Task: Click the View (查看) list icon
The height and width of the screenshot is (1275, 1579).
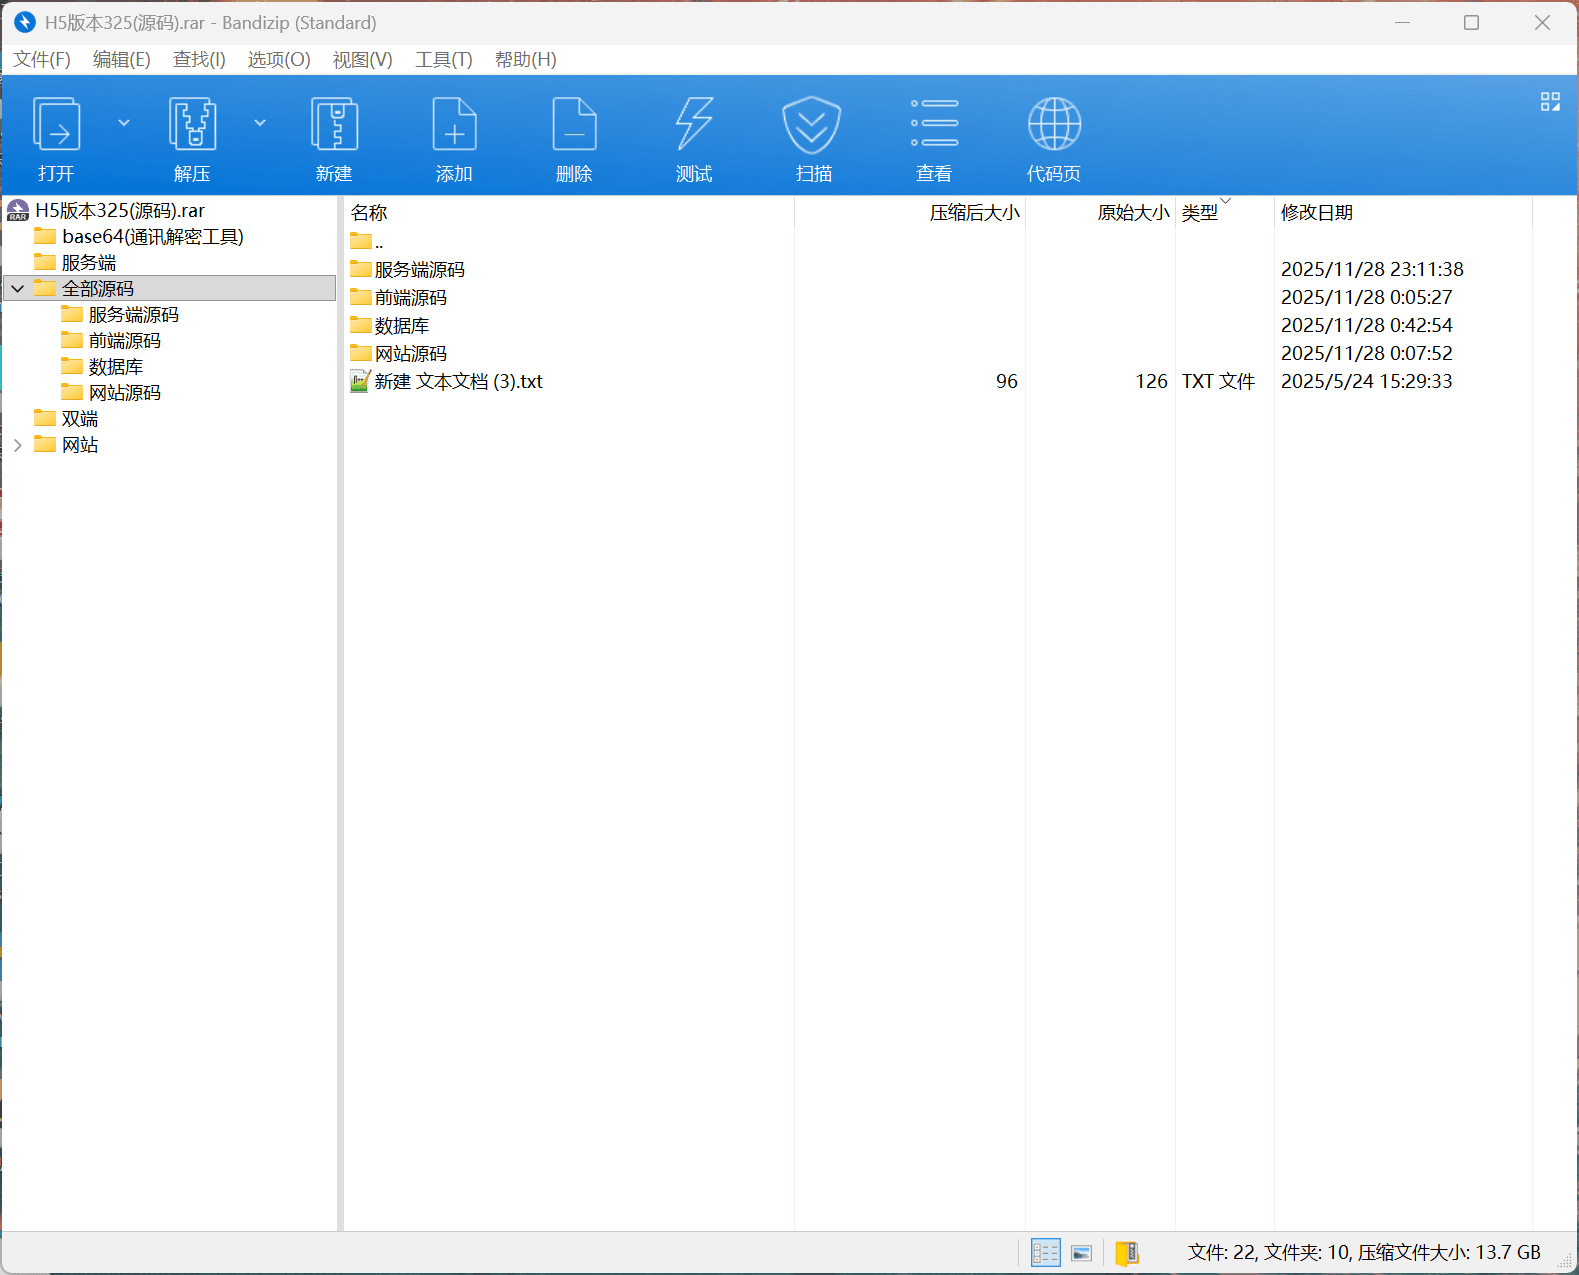Action: coord(934,125)
